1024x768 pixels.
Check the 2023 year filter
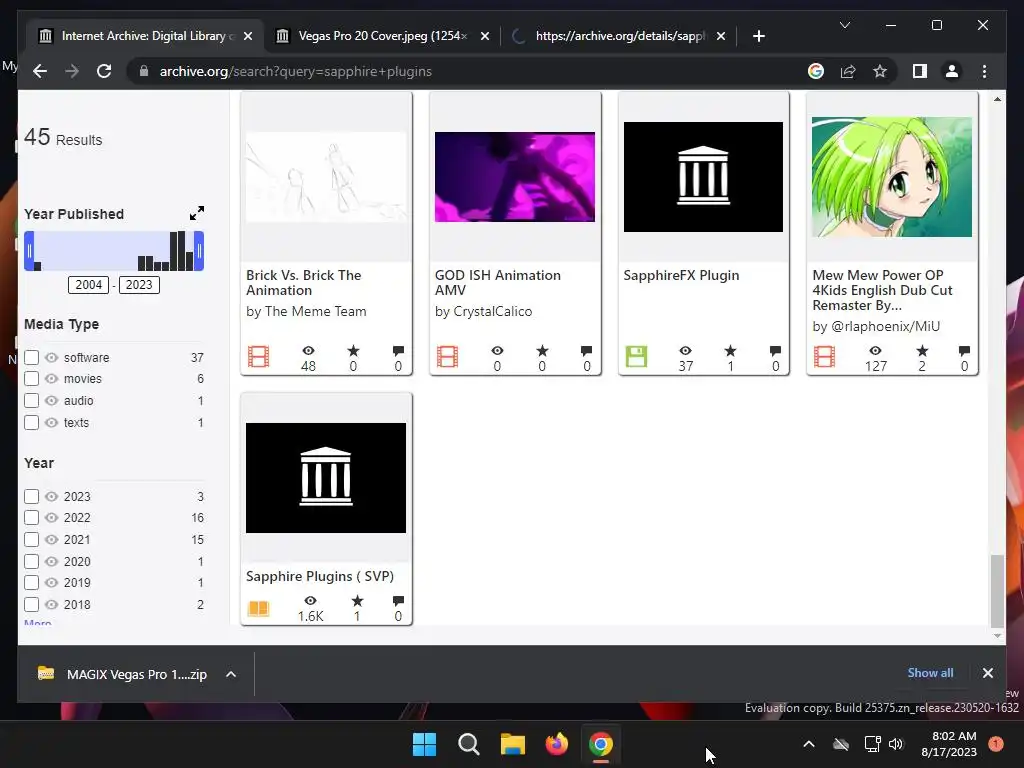point(31,496)
